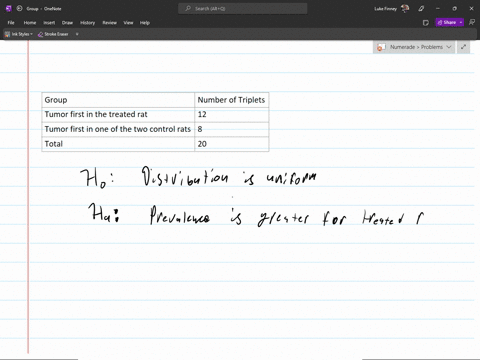The height and width of the screenshot is (360, 480).
Task: Click the notebook icon beside Numerade
Action: tap(380, 47)
